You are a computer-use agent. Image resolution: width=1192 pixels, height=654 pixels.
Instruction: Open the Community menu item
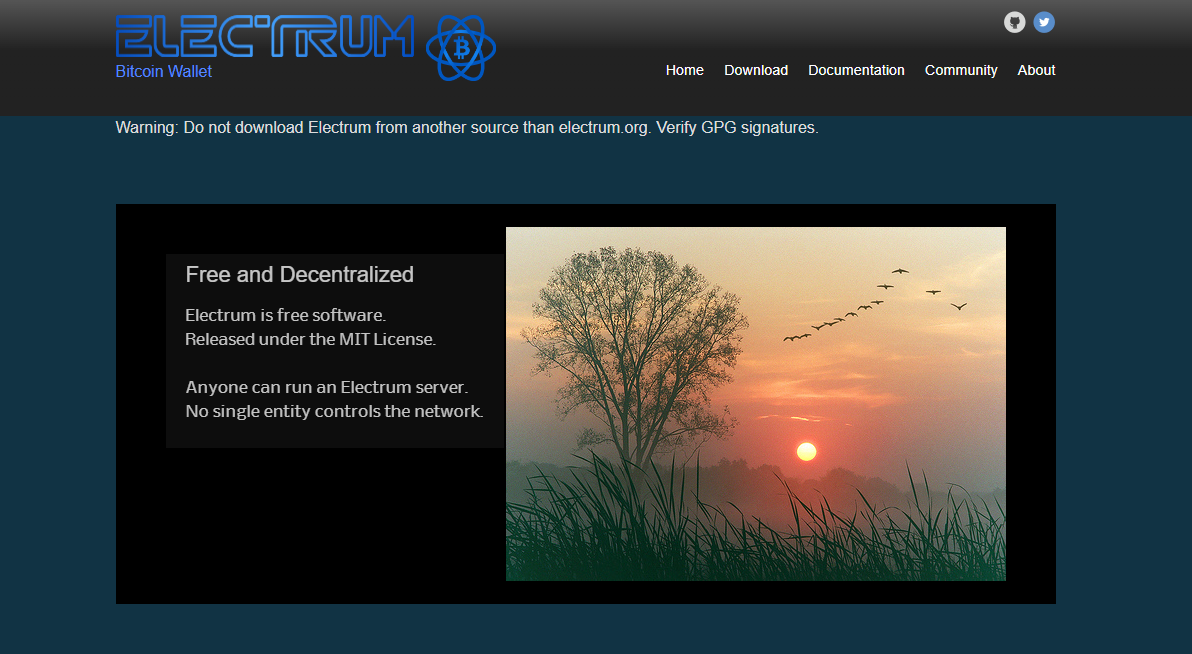[961, 70]
